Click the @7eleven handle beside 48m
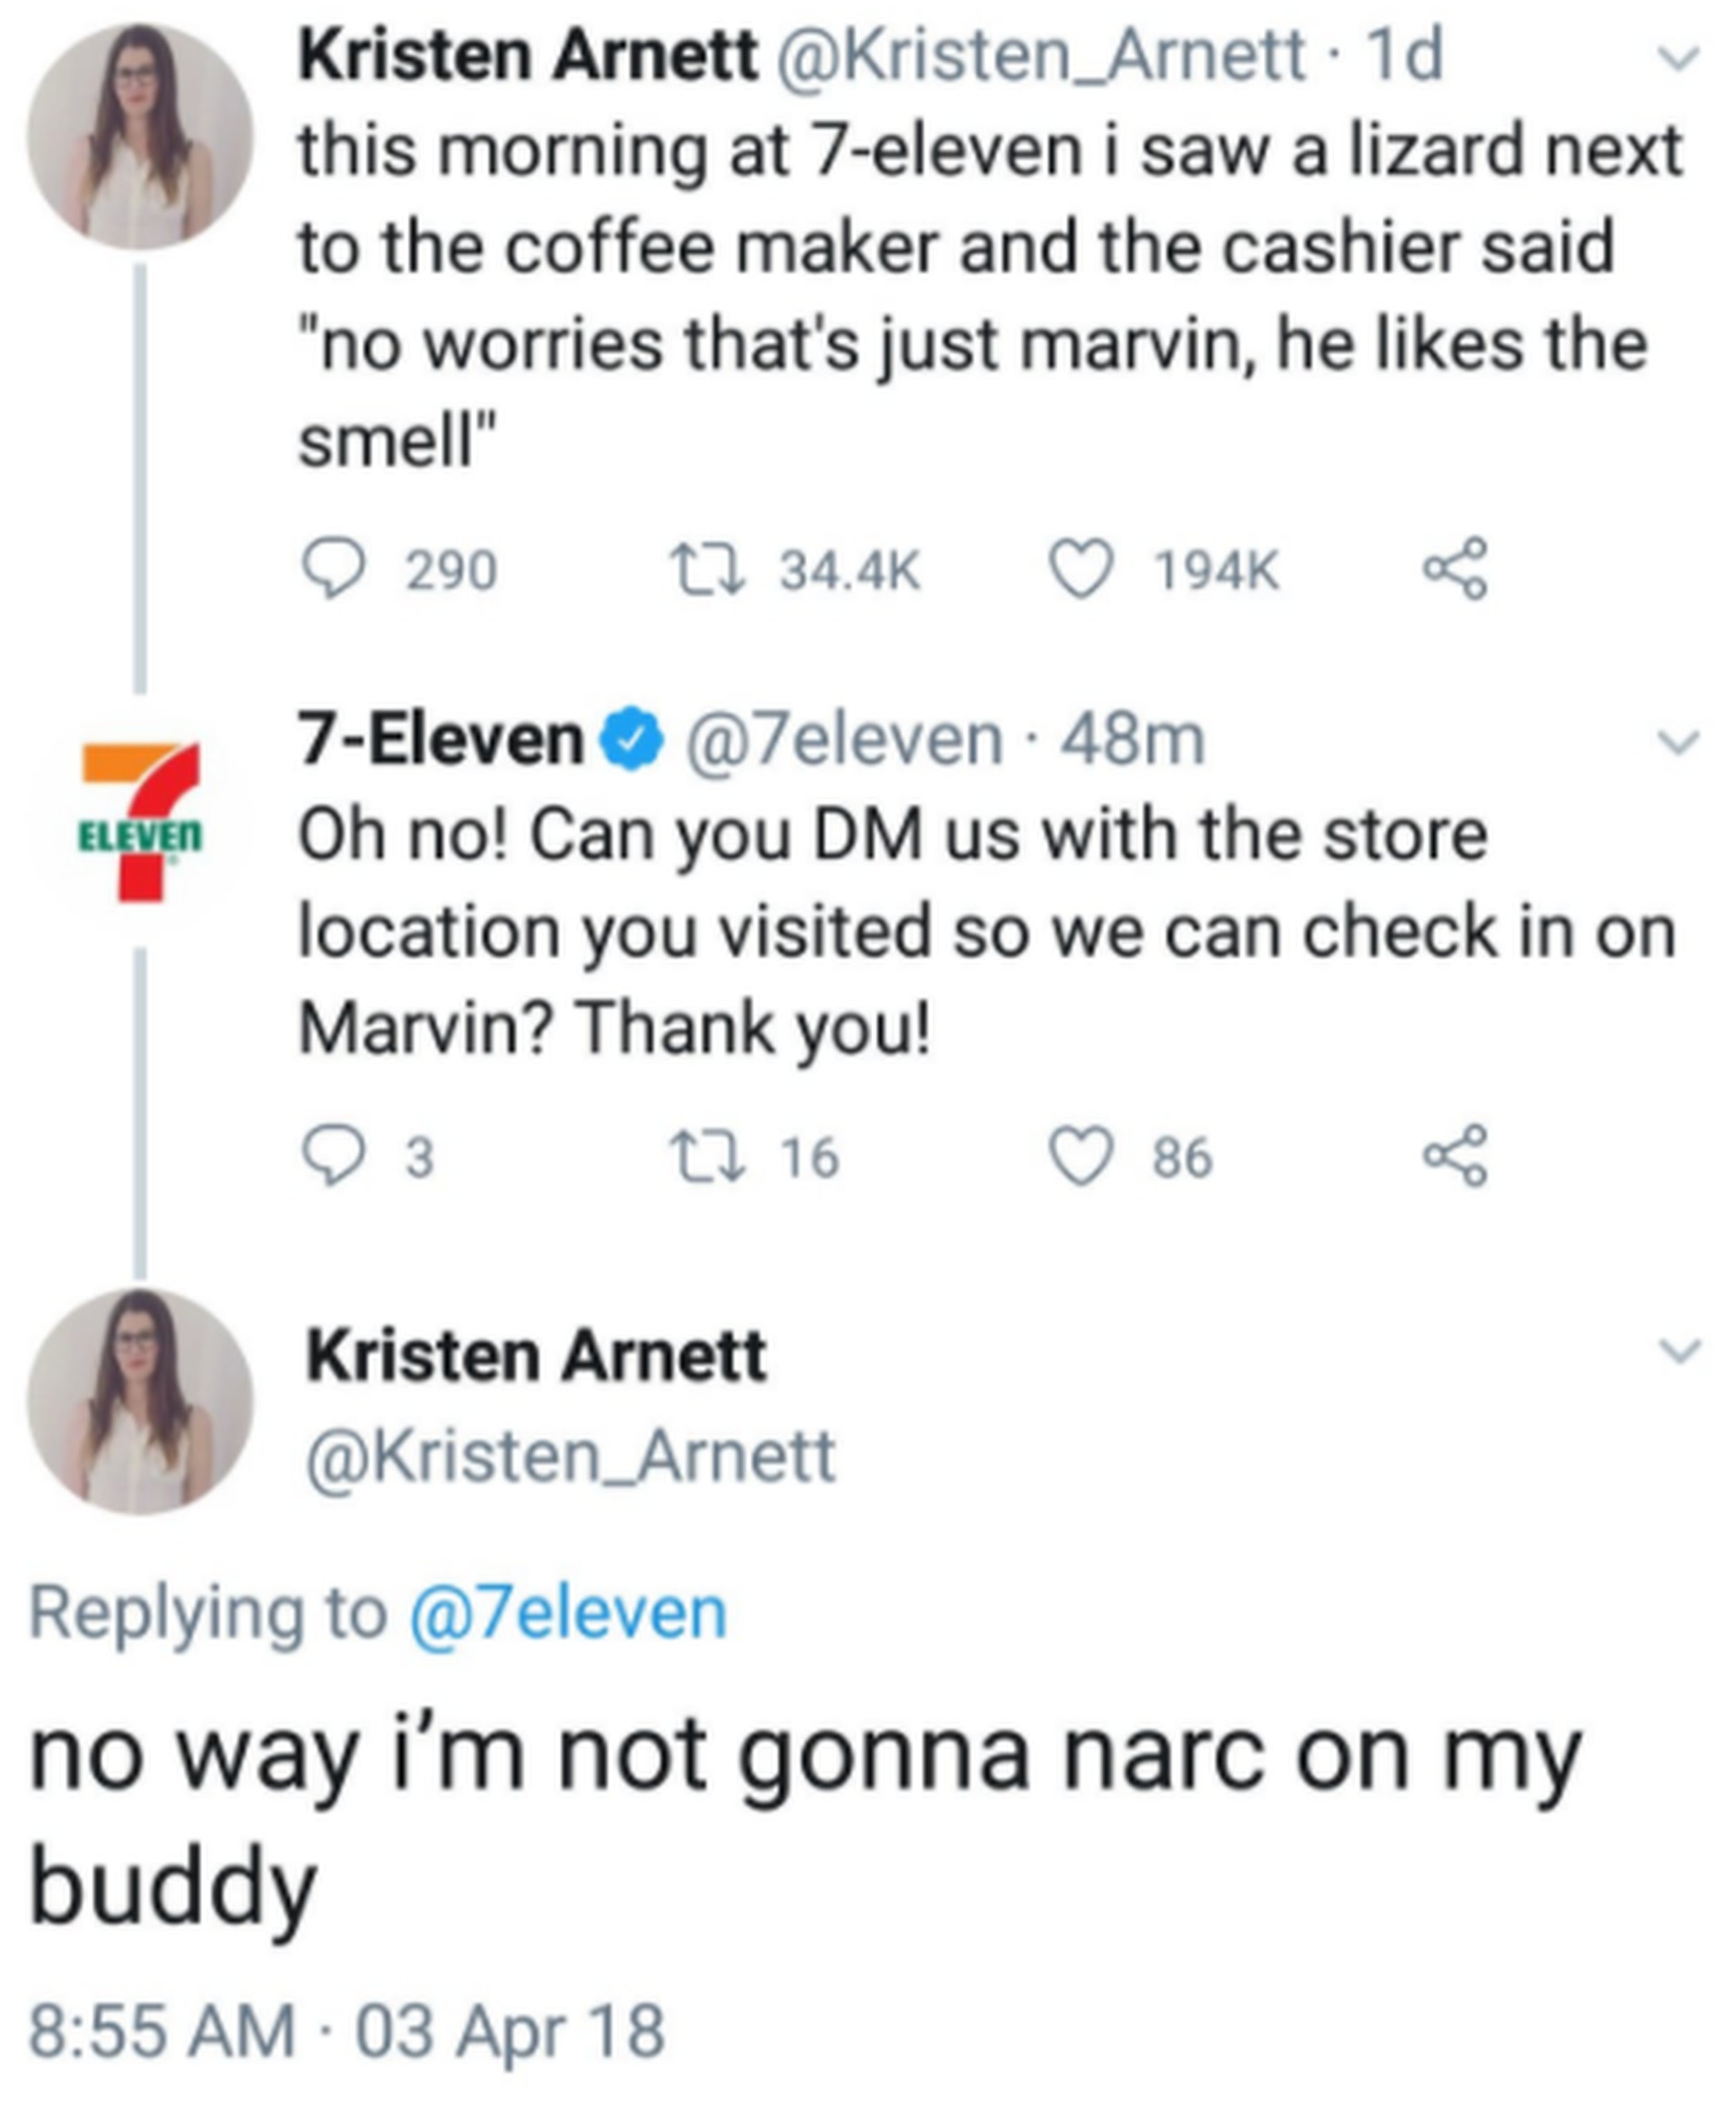 click(843, 740)
